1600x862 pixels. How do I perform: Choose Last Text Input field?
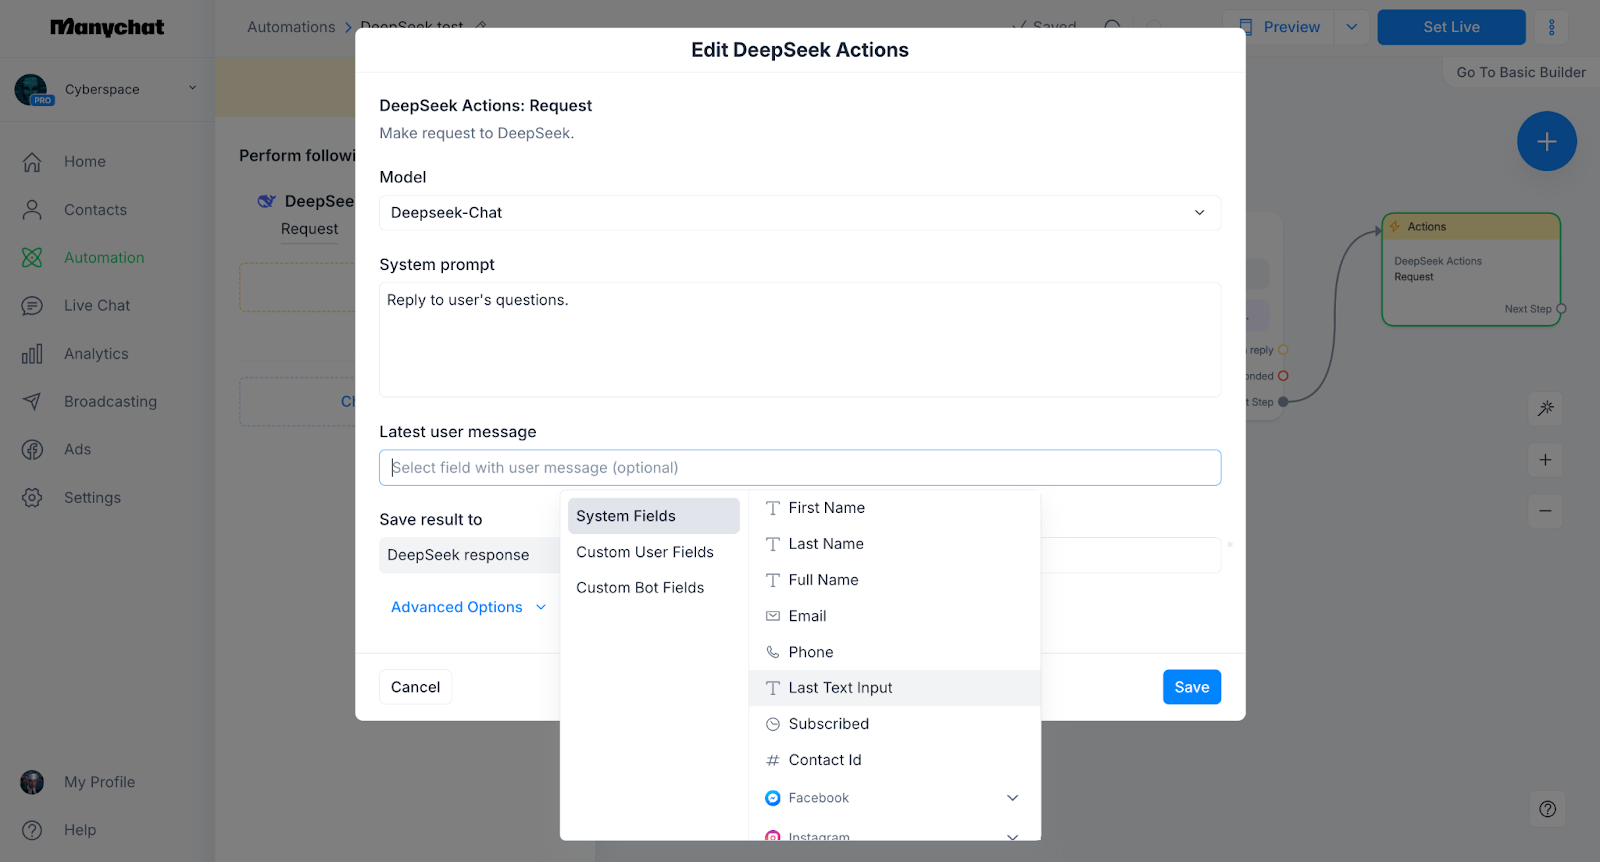[895, 688]
